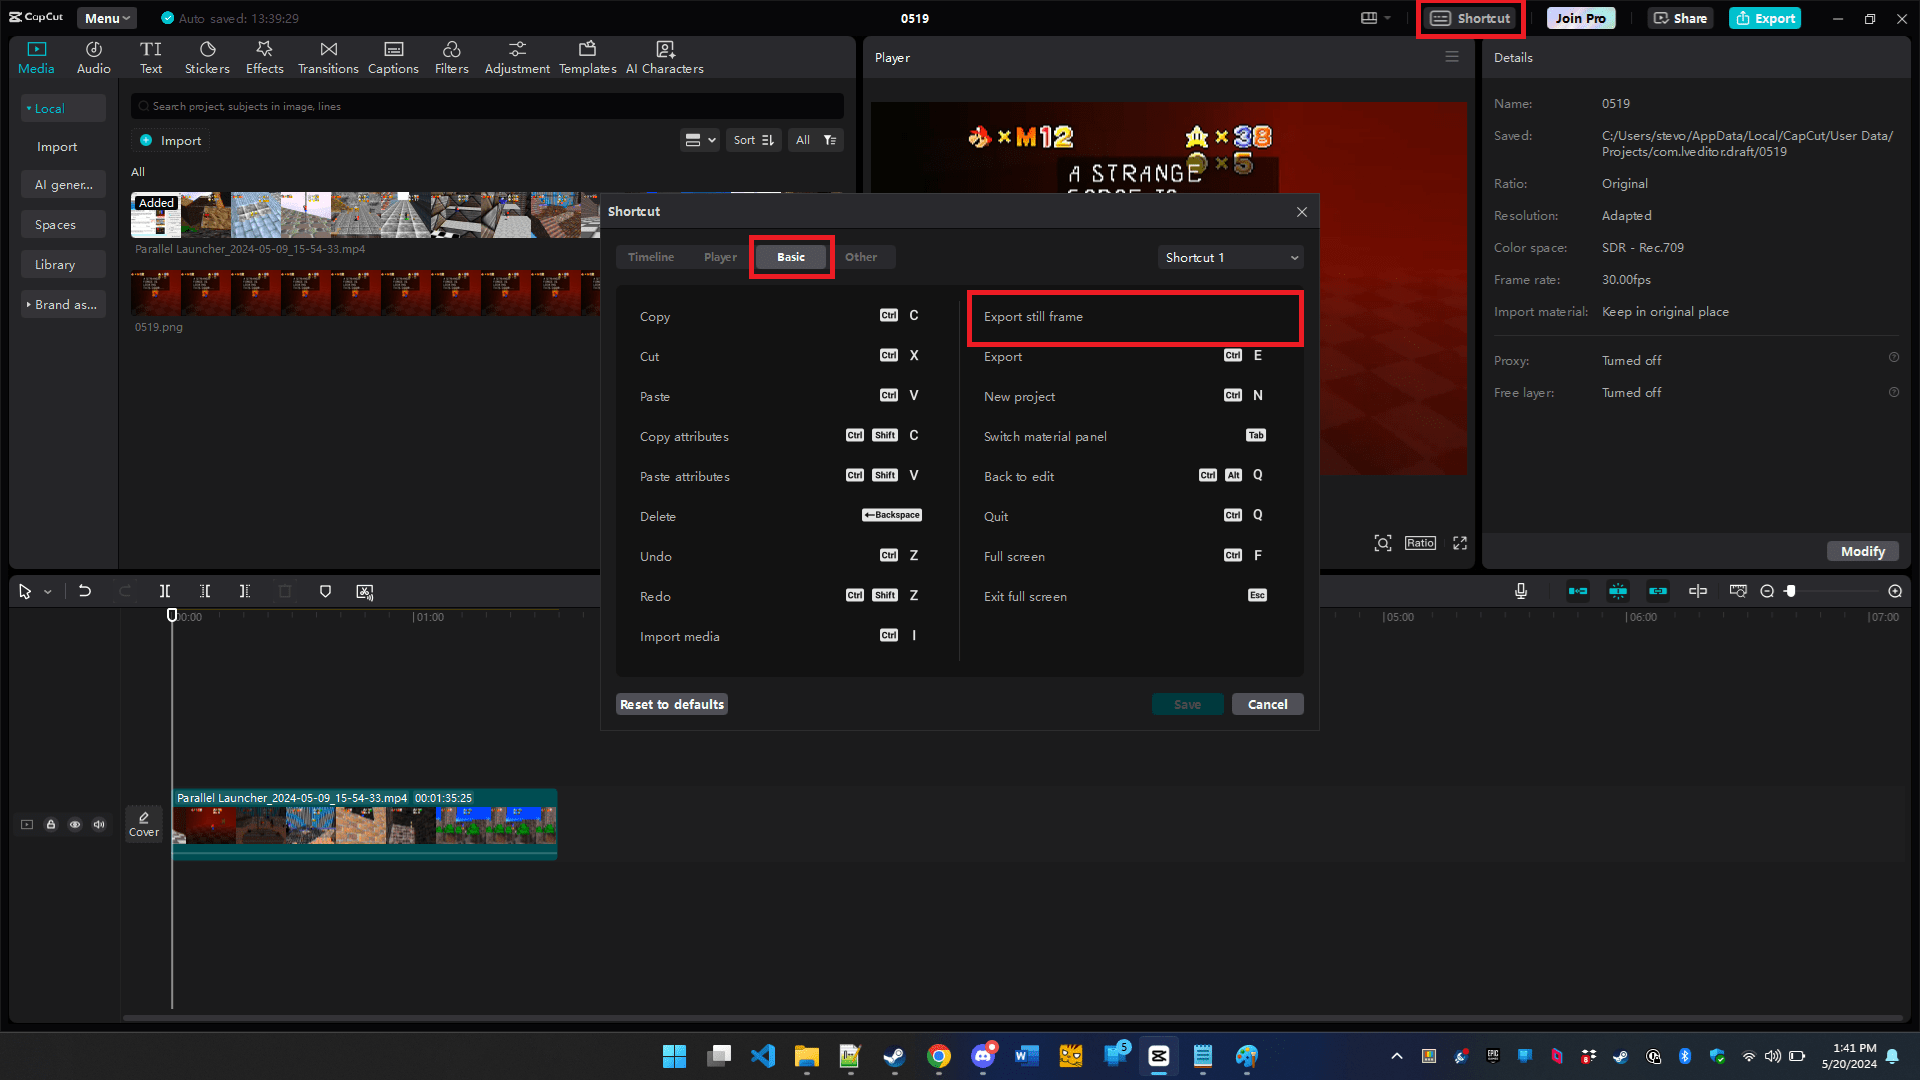This screenshot has height=1080, width=1920.
Task: Click the microphone record voiceover icon
Action: click(1521, 591)
